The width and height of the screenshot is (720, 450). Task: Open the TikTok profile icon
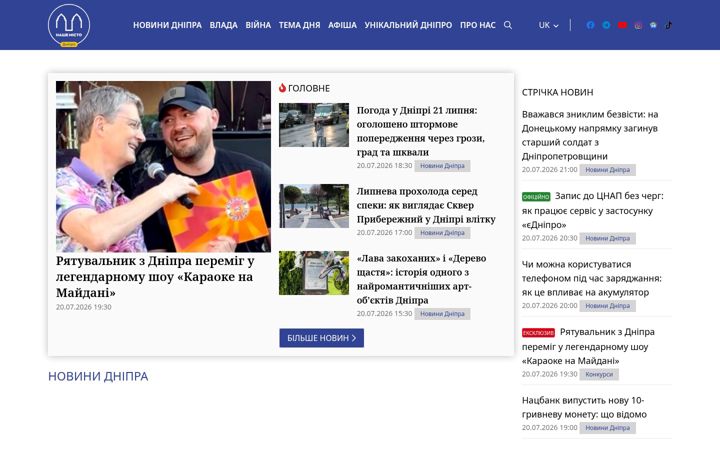point(669,25)
